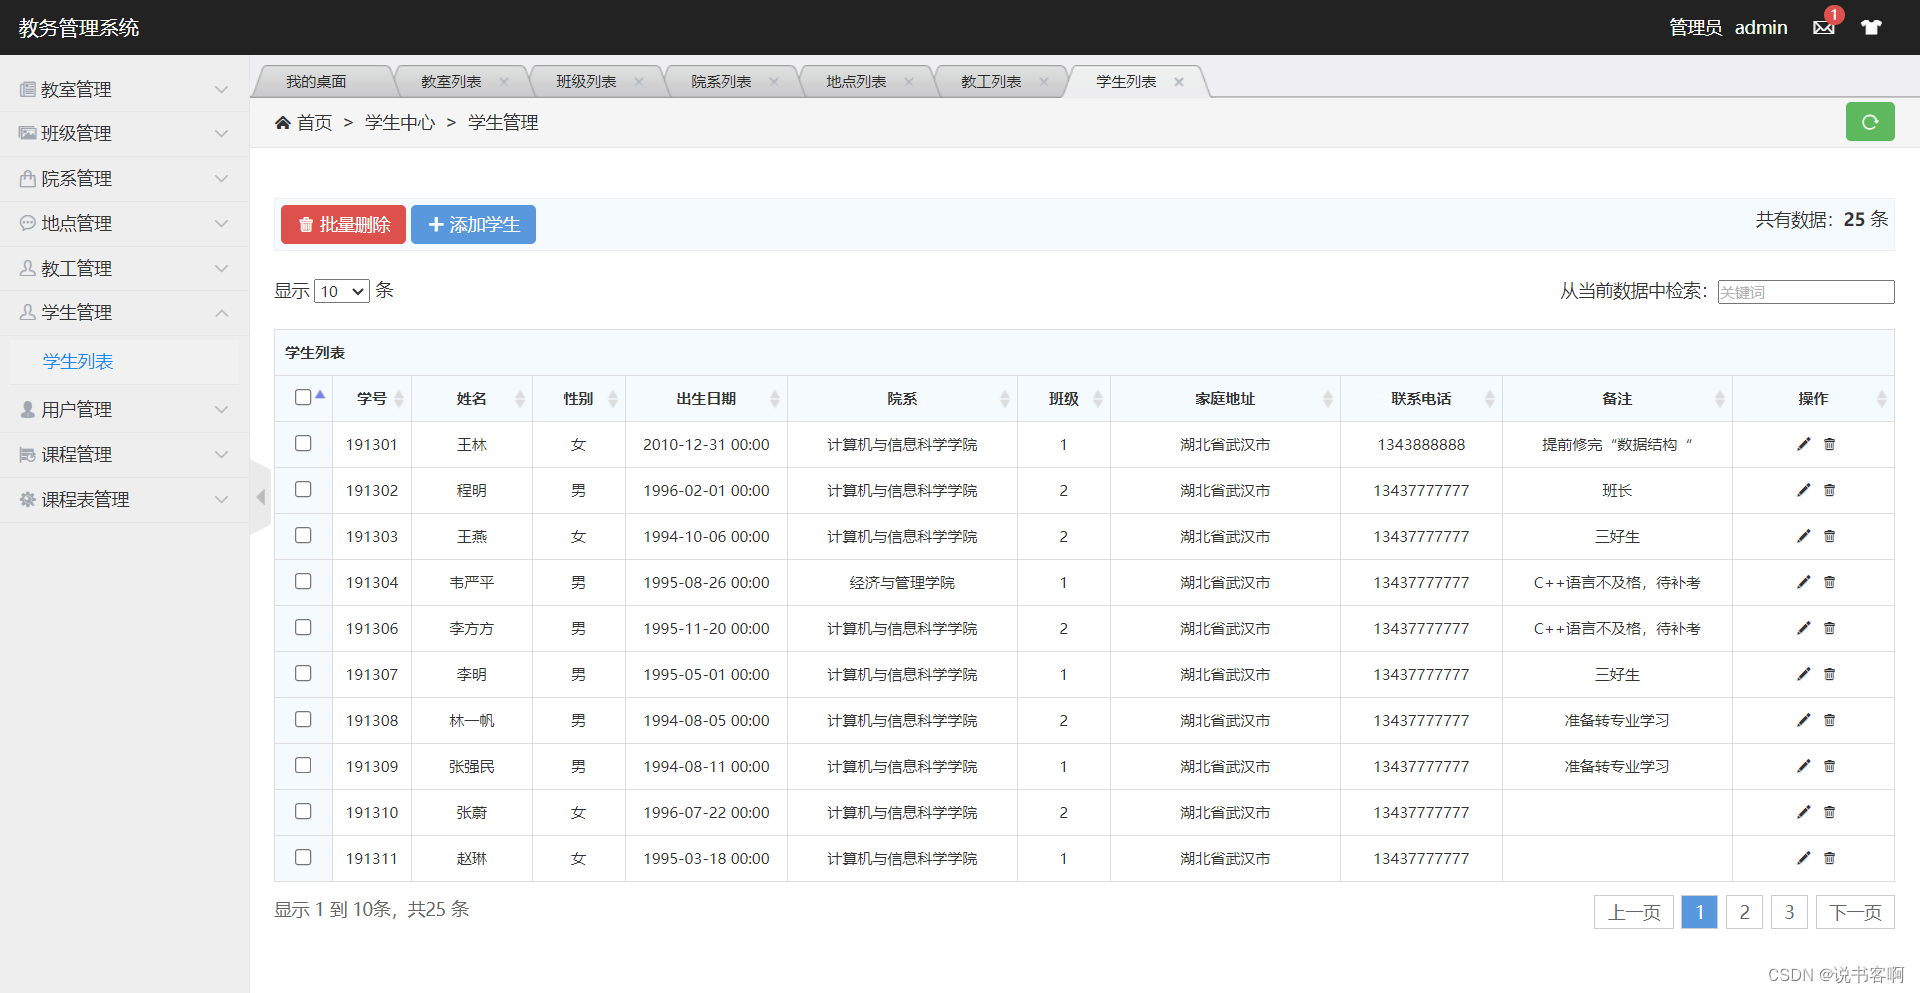Delete student 191308 with trash icon
The width and height of the screenshot is (1920, 993).
tap(1829, 720)
